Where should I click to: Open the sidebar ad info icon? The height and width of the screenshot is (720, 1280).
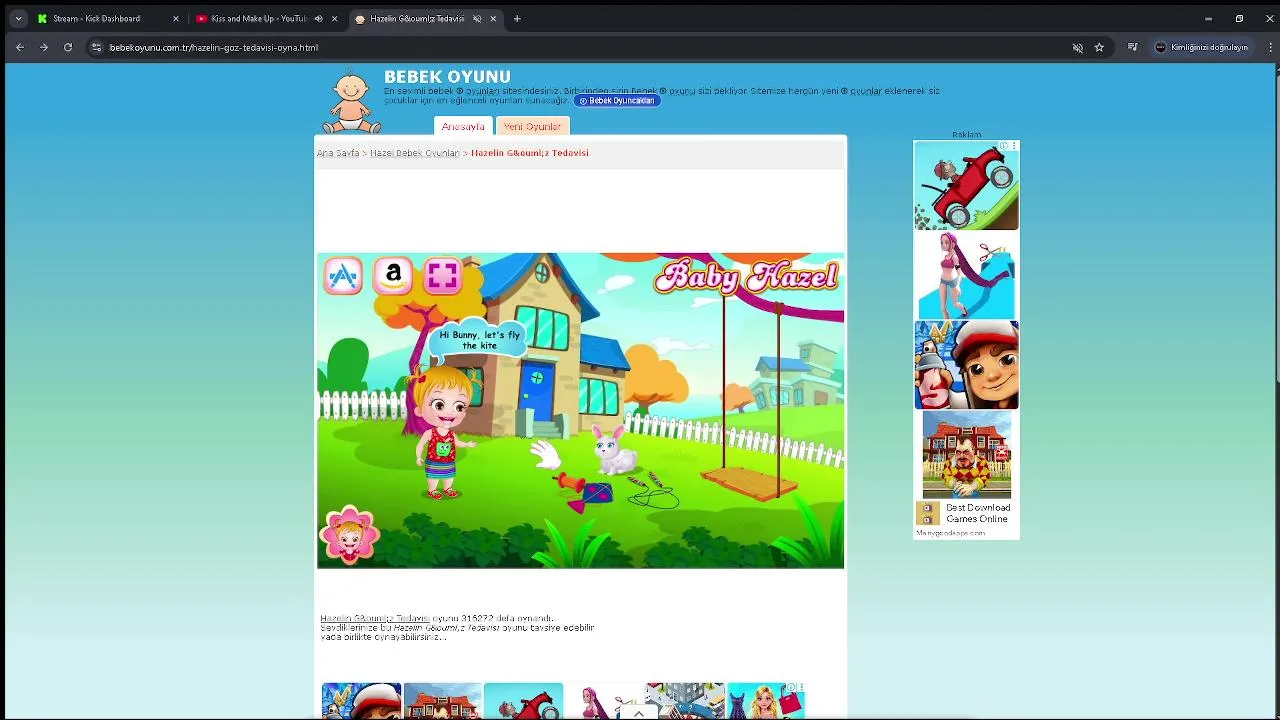[1005, 146]
